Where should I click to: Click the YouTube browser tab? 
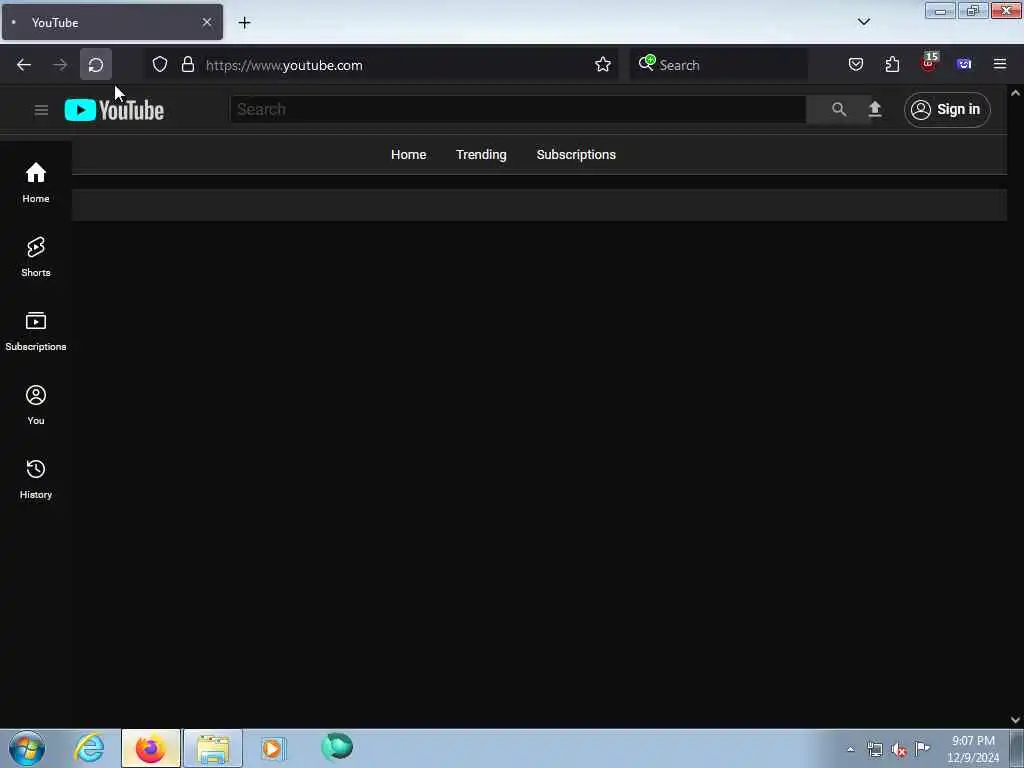click(112, 22)
